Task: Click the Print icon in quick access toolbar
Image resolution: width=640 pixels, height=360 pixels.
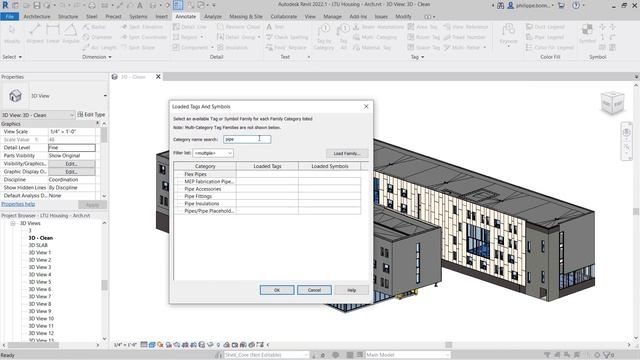Action: click(x=92, y=5)
